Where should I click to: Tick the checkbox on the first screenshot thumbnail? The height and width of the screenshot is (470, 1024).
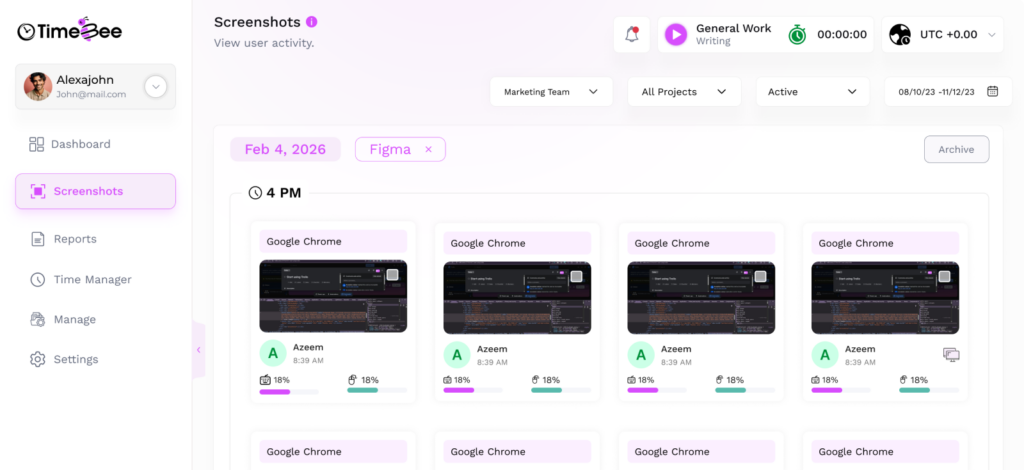[x=392, y=275]
